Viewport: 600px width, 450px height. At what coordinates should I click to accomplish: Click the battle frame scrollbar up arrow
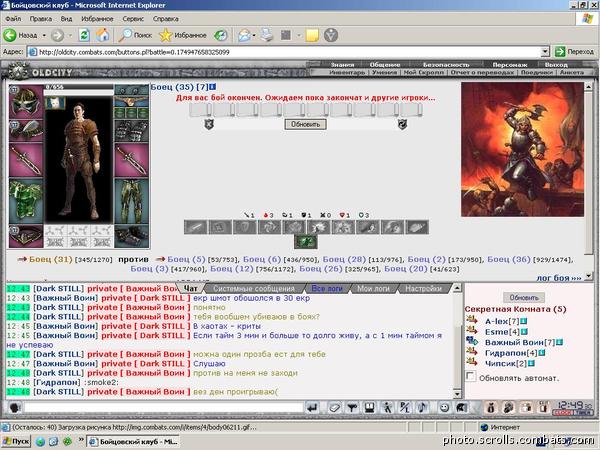589,87
